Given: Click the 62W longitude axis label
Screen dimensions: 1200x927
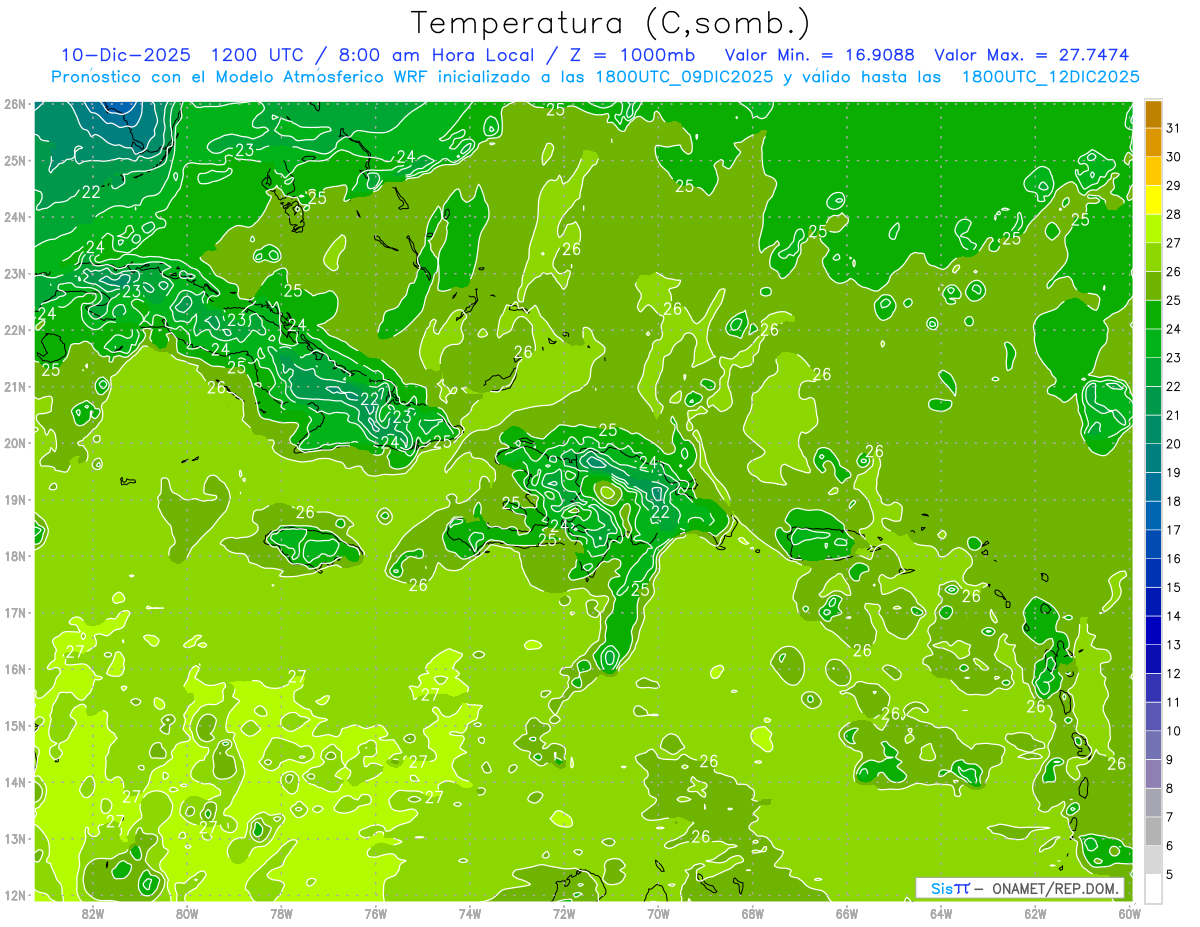Looking at the screenshot, I should (x=1036, y=914).
